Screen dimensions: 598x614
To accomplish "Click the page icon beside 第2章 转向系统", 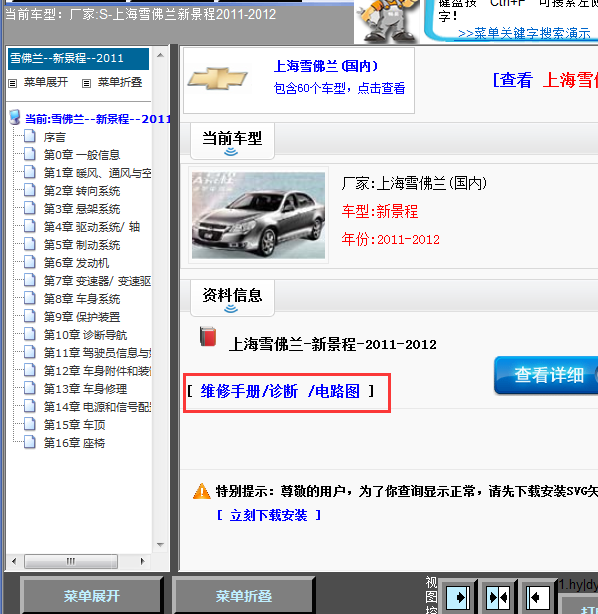I will click(29, 190).
